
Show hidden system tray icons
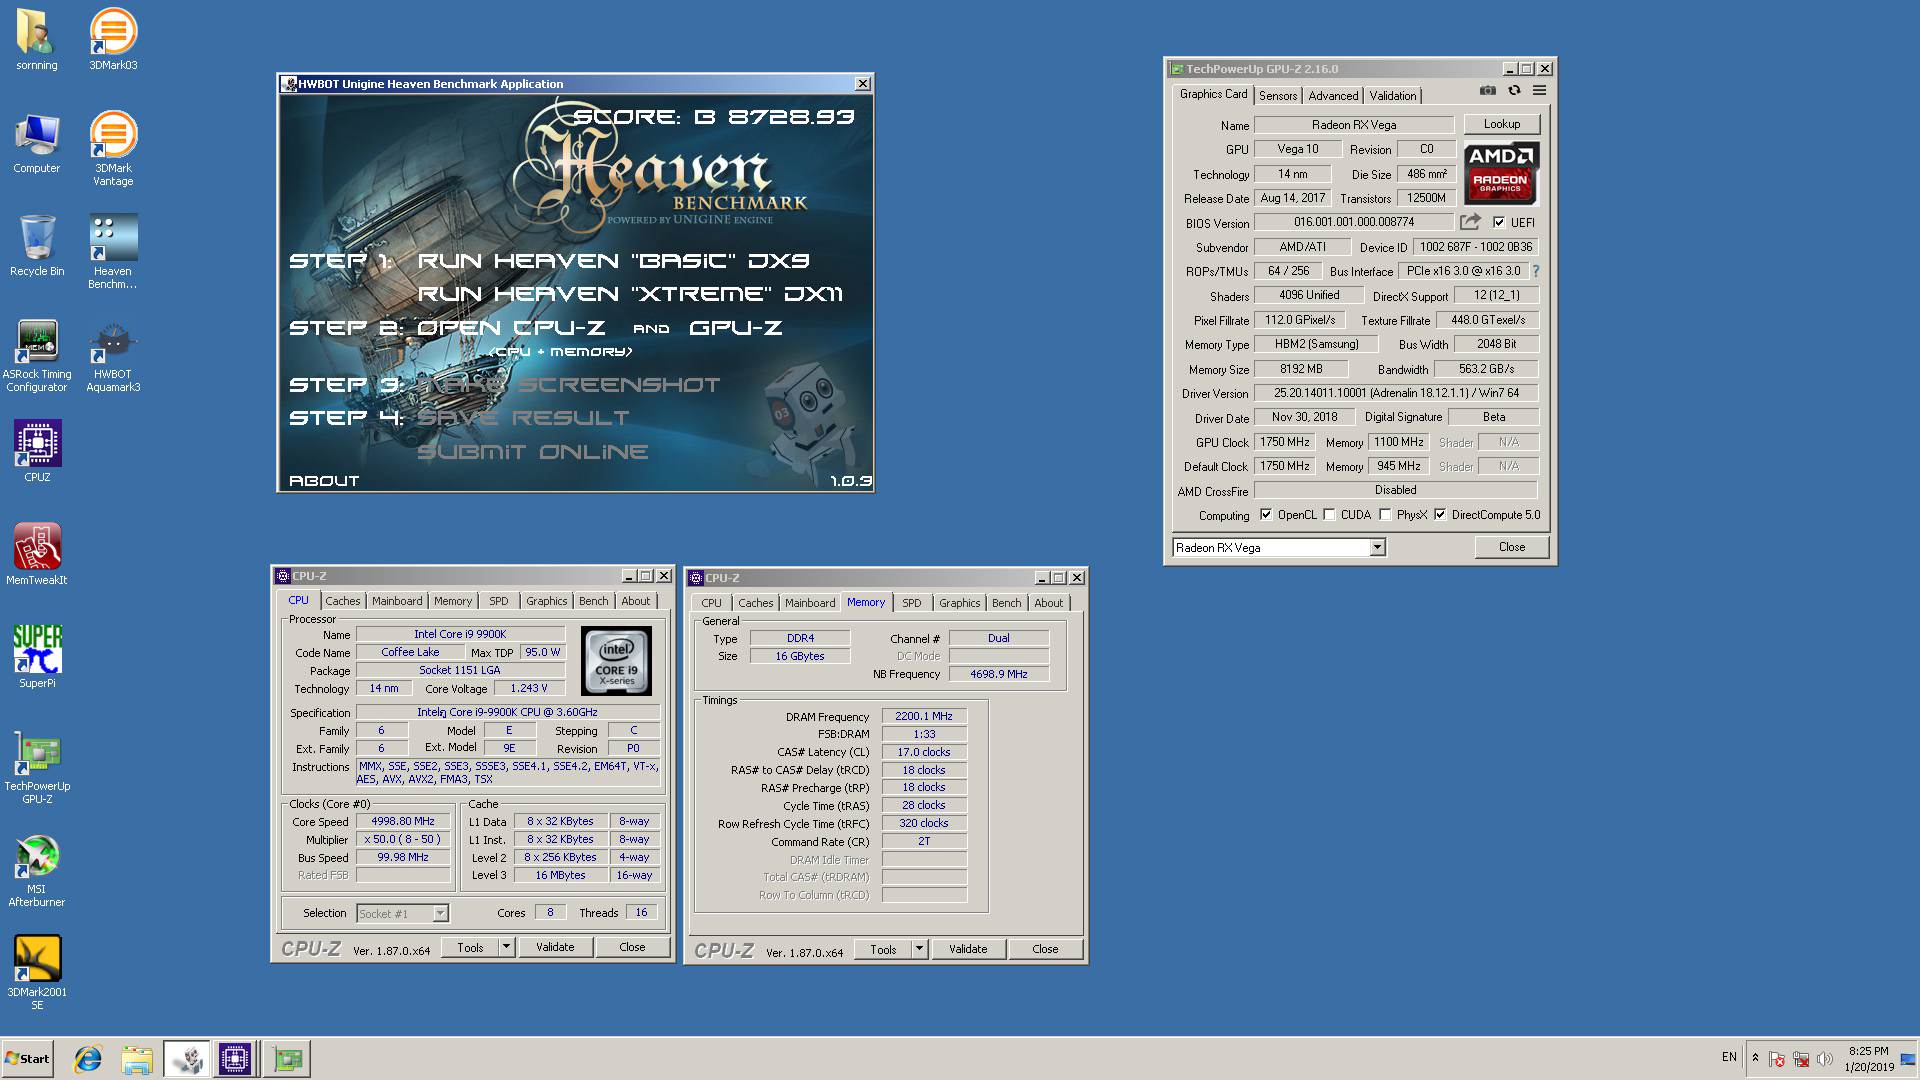(x=1755, y=1058)
